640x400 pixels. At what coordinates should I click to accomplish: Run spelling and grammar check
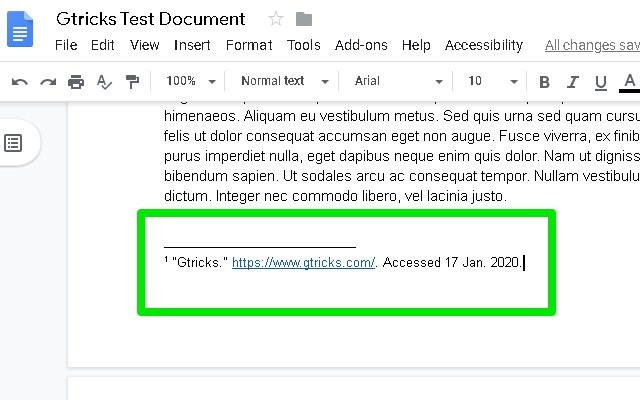point(104,81)
